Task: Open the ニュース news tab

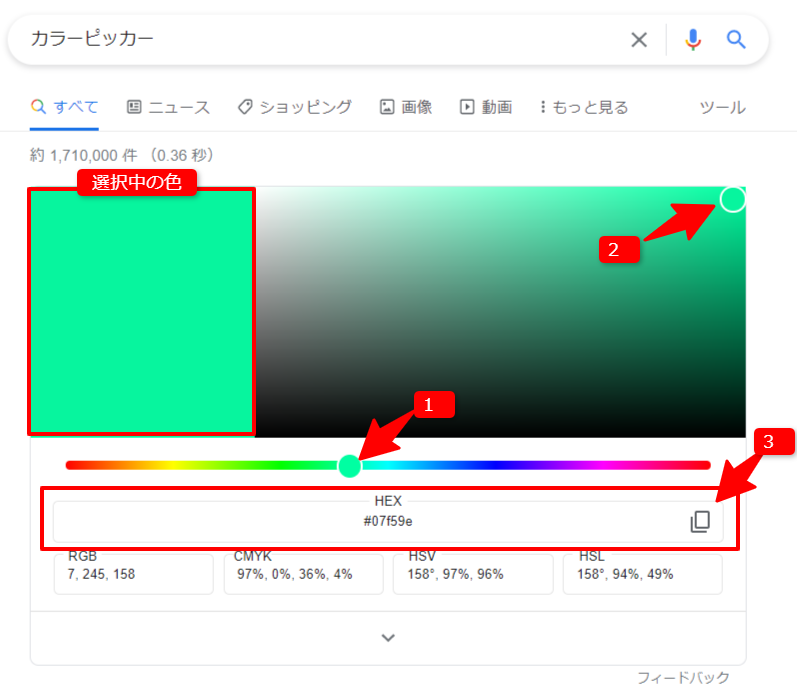Action: [168, 107]
